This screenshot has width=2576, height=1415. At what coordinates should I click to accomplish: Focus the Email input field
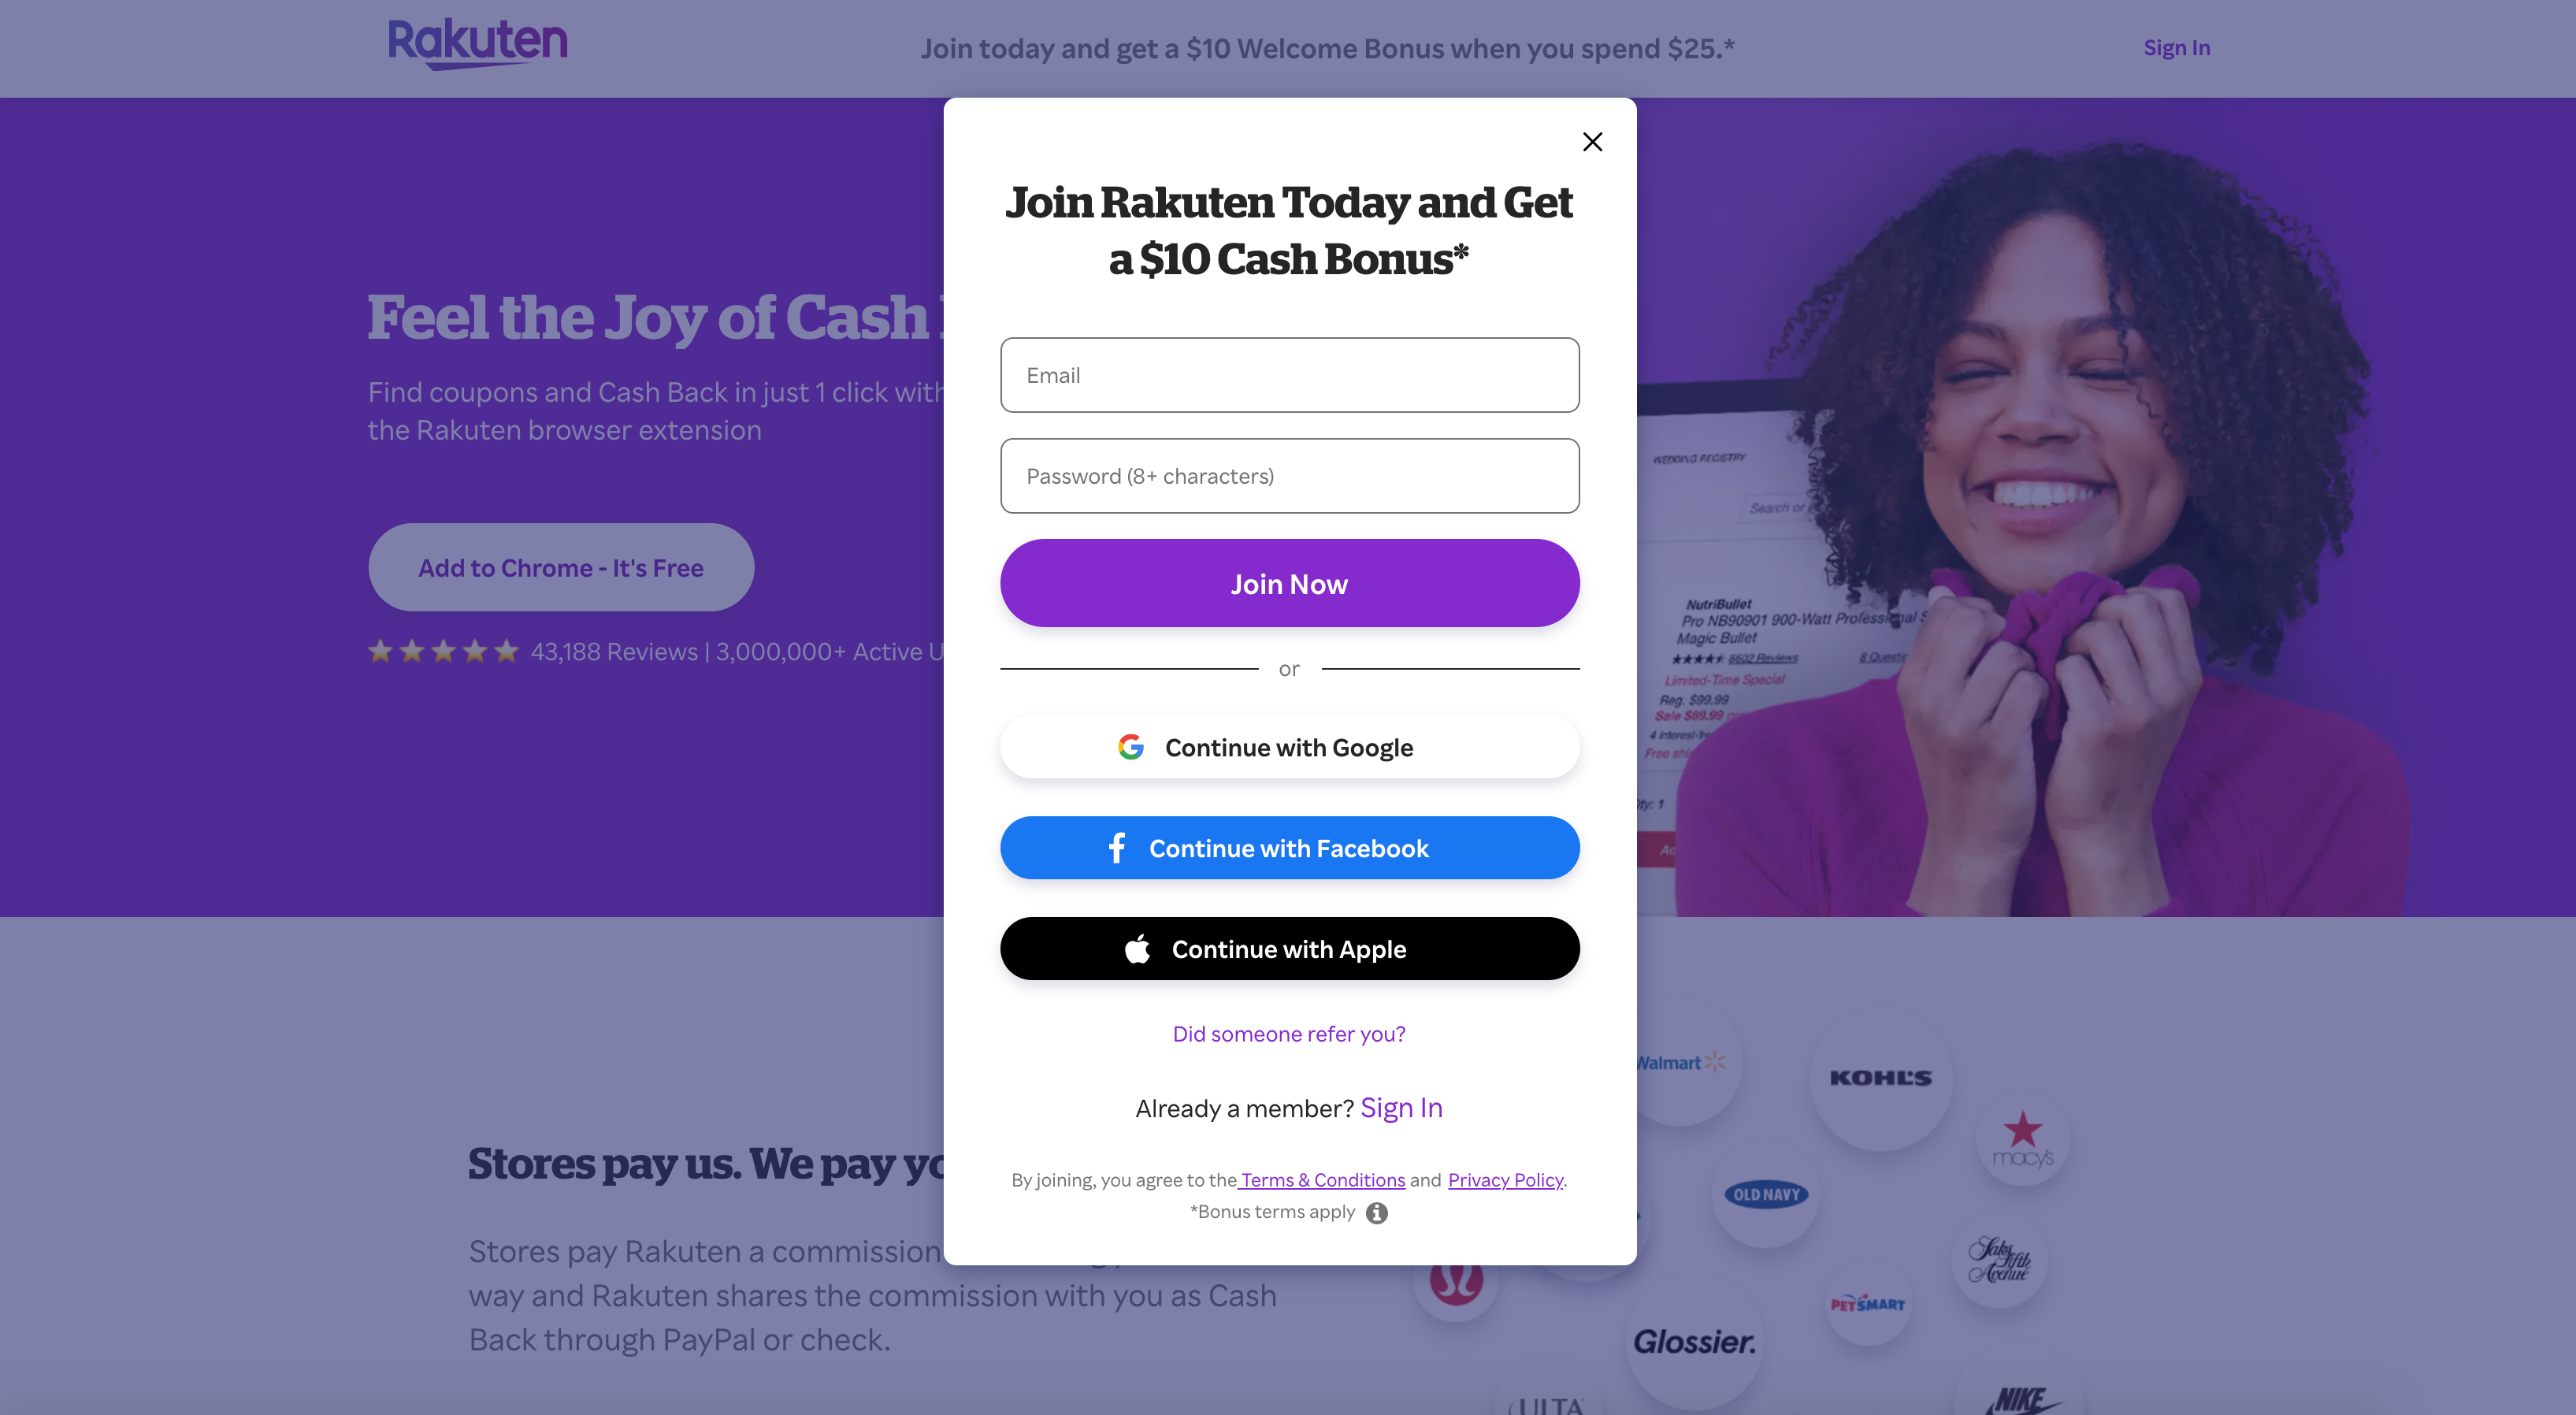coord(1289,375)
